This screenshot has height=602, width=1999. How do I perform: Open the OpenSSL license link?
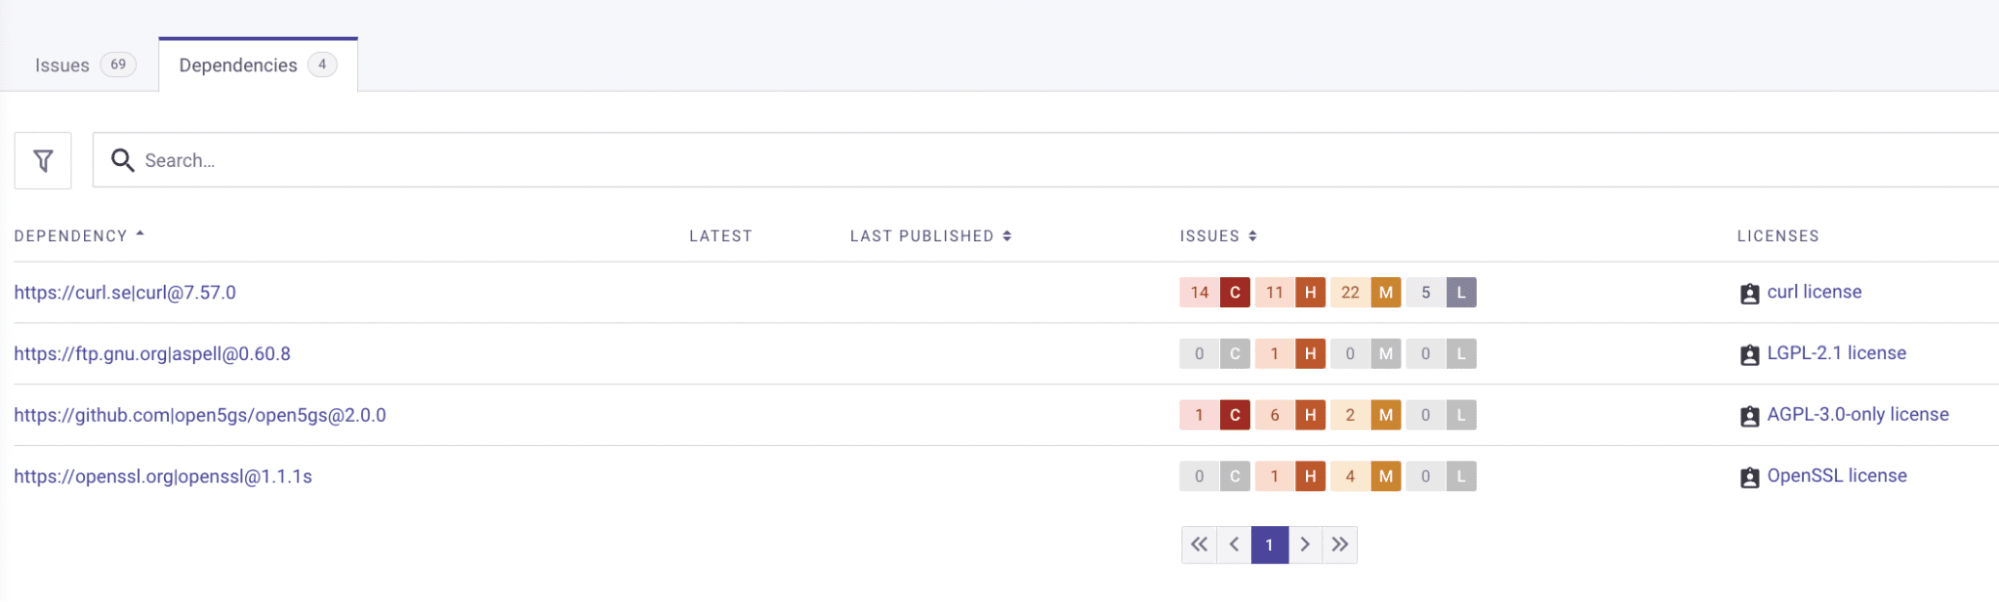pos(1837,476)
